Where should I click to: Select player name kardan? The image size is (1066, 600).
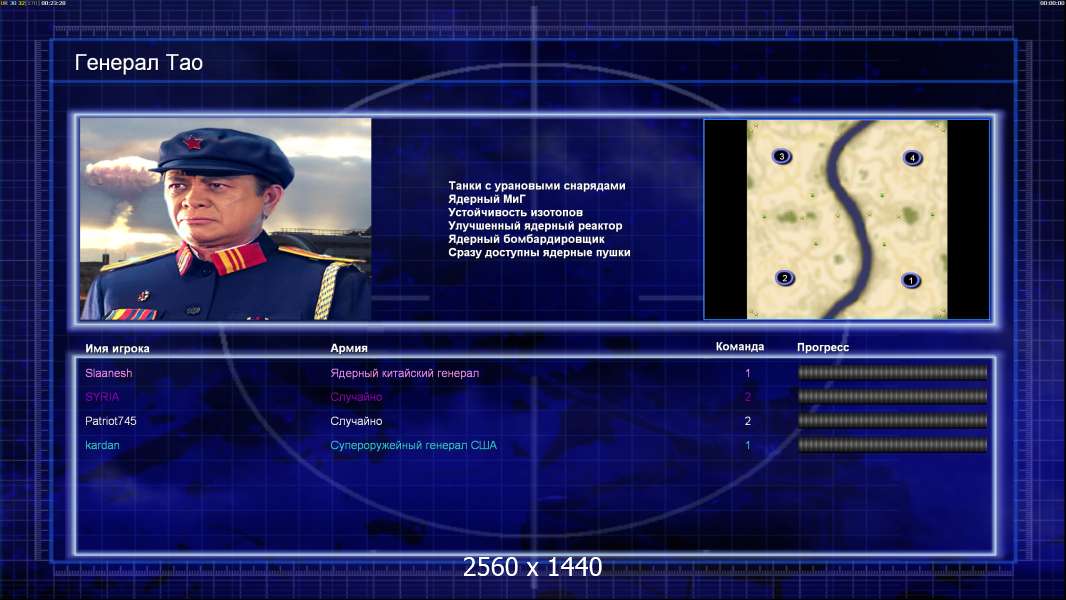pyautogui.click(x=102, y=445)
